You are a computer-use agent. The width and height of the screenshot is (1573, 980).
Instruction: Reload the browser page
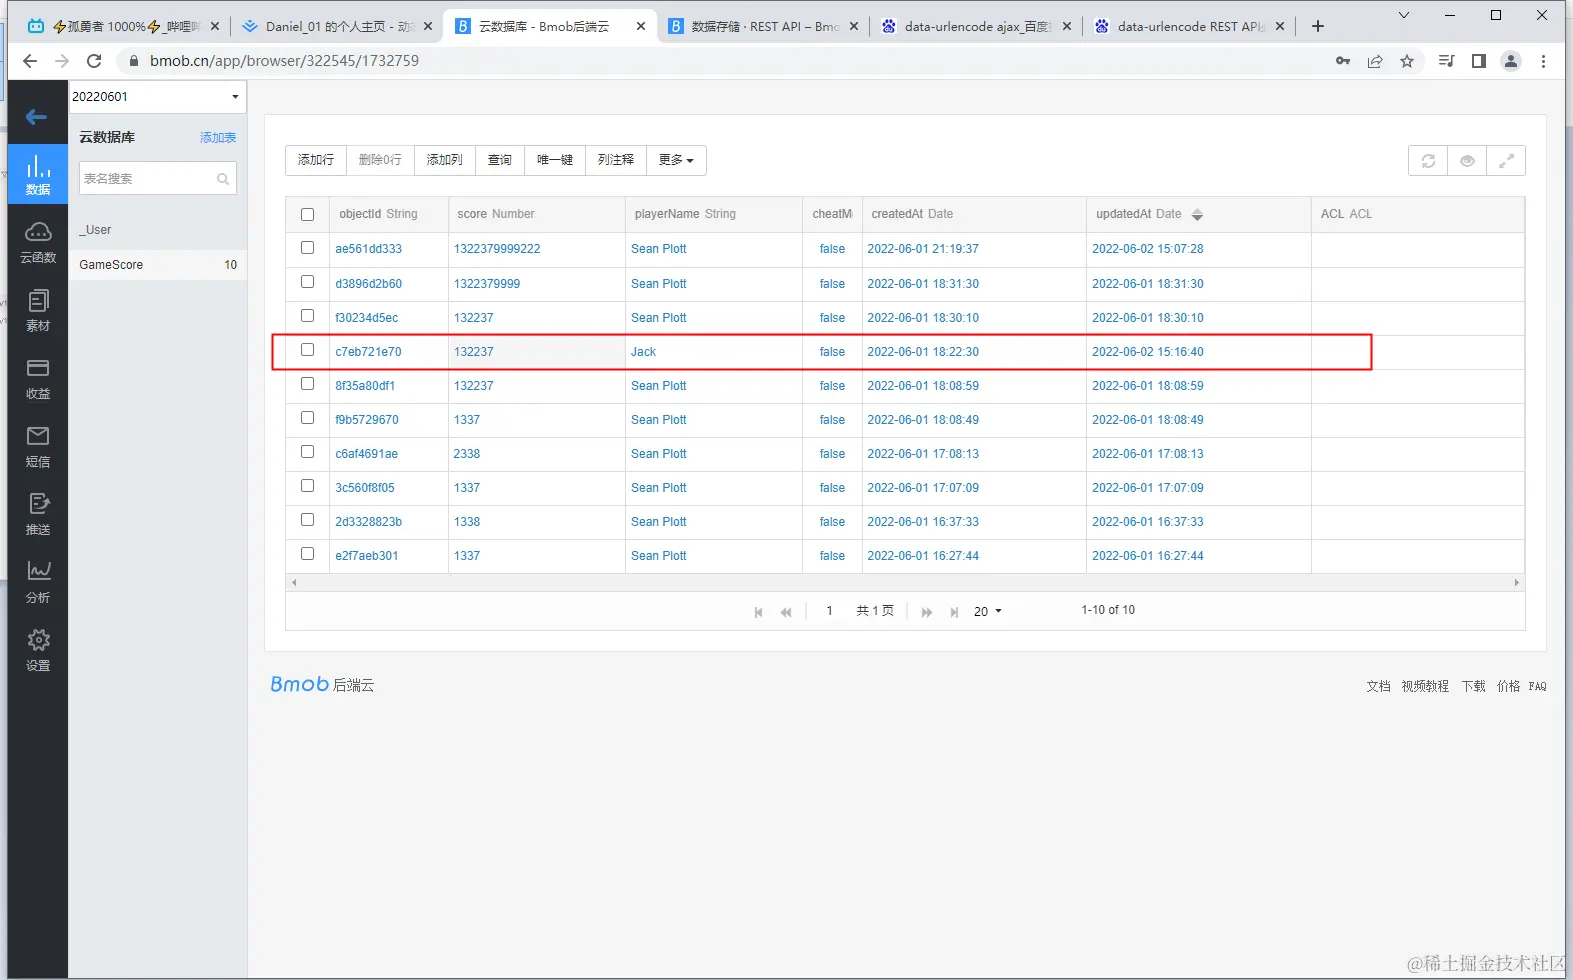[94, 61]
